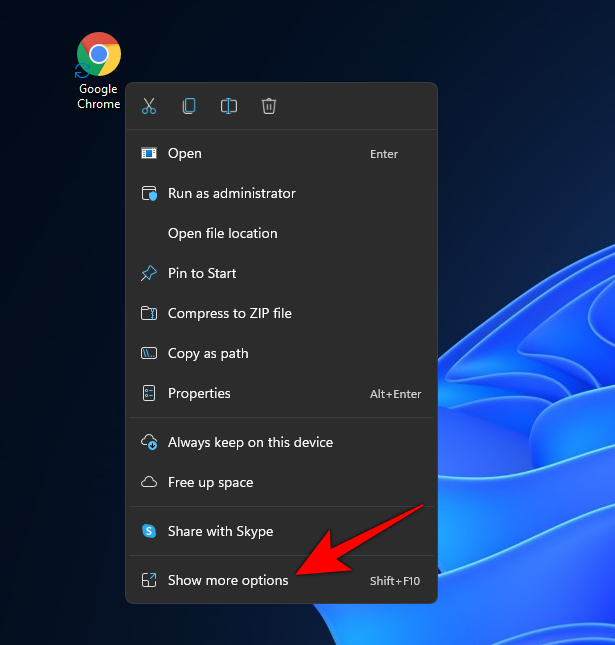This screenshot has width=615, height=645.
Task: Click the Alt+Enter shortcut hint text
Action: coord(395,394)
